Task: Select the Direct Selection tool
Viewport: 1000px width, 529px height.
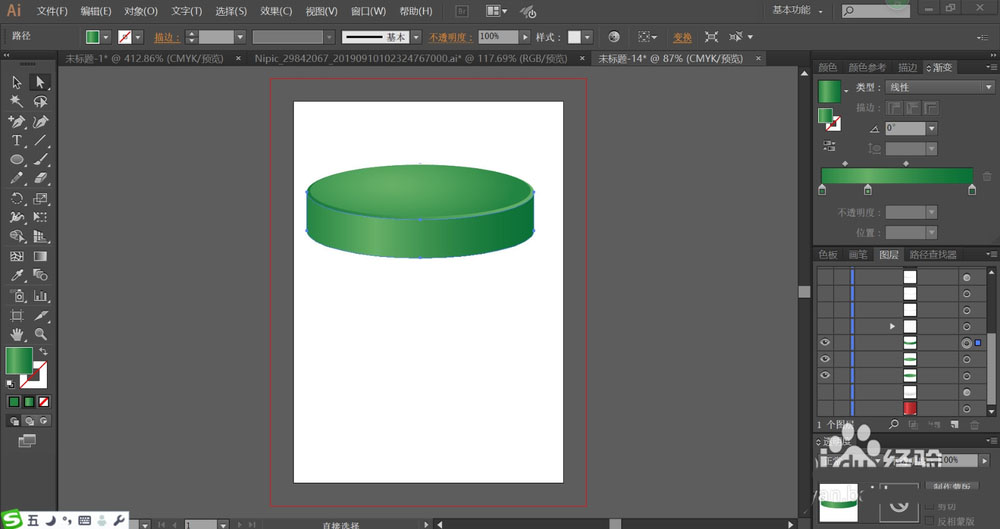Action: point(40,82)
